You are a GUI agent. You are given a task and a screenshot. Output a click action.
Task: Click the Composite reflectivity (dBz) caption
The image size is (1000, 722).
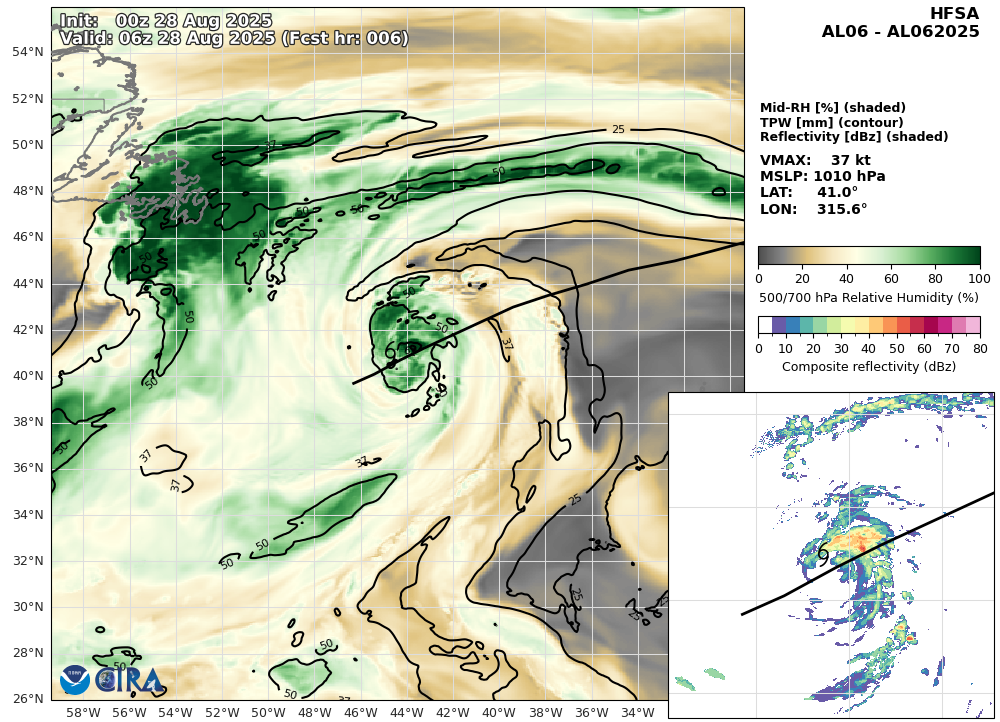[869, 367]
